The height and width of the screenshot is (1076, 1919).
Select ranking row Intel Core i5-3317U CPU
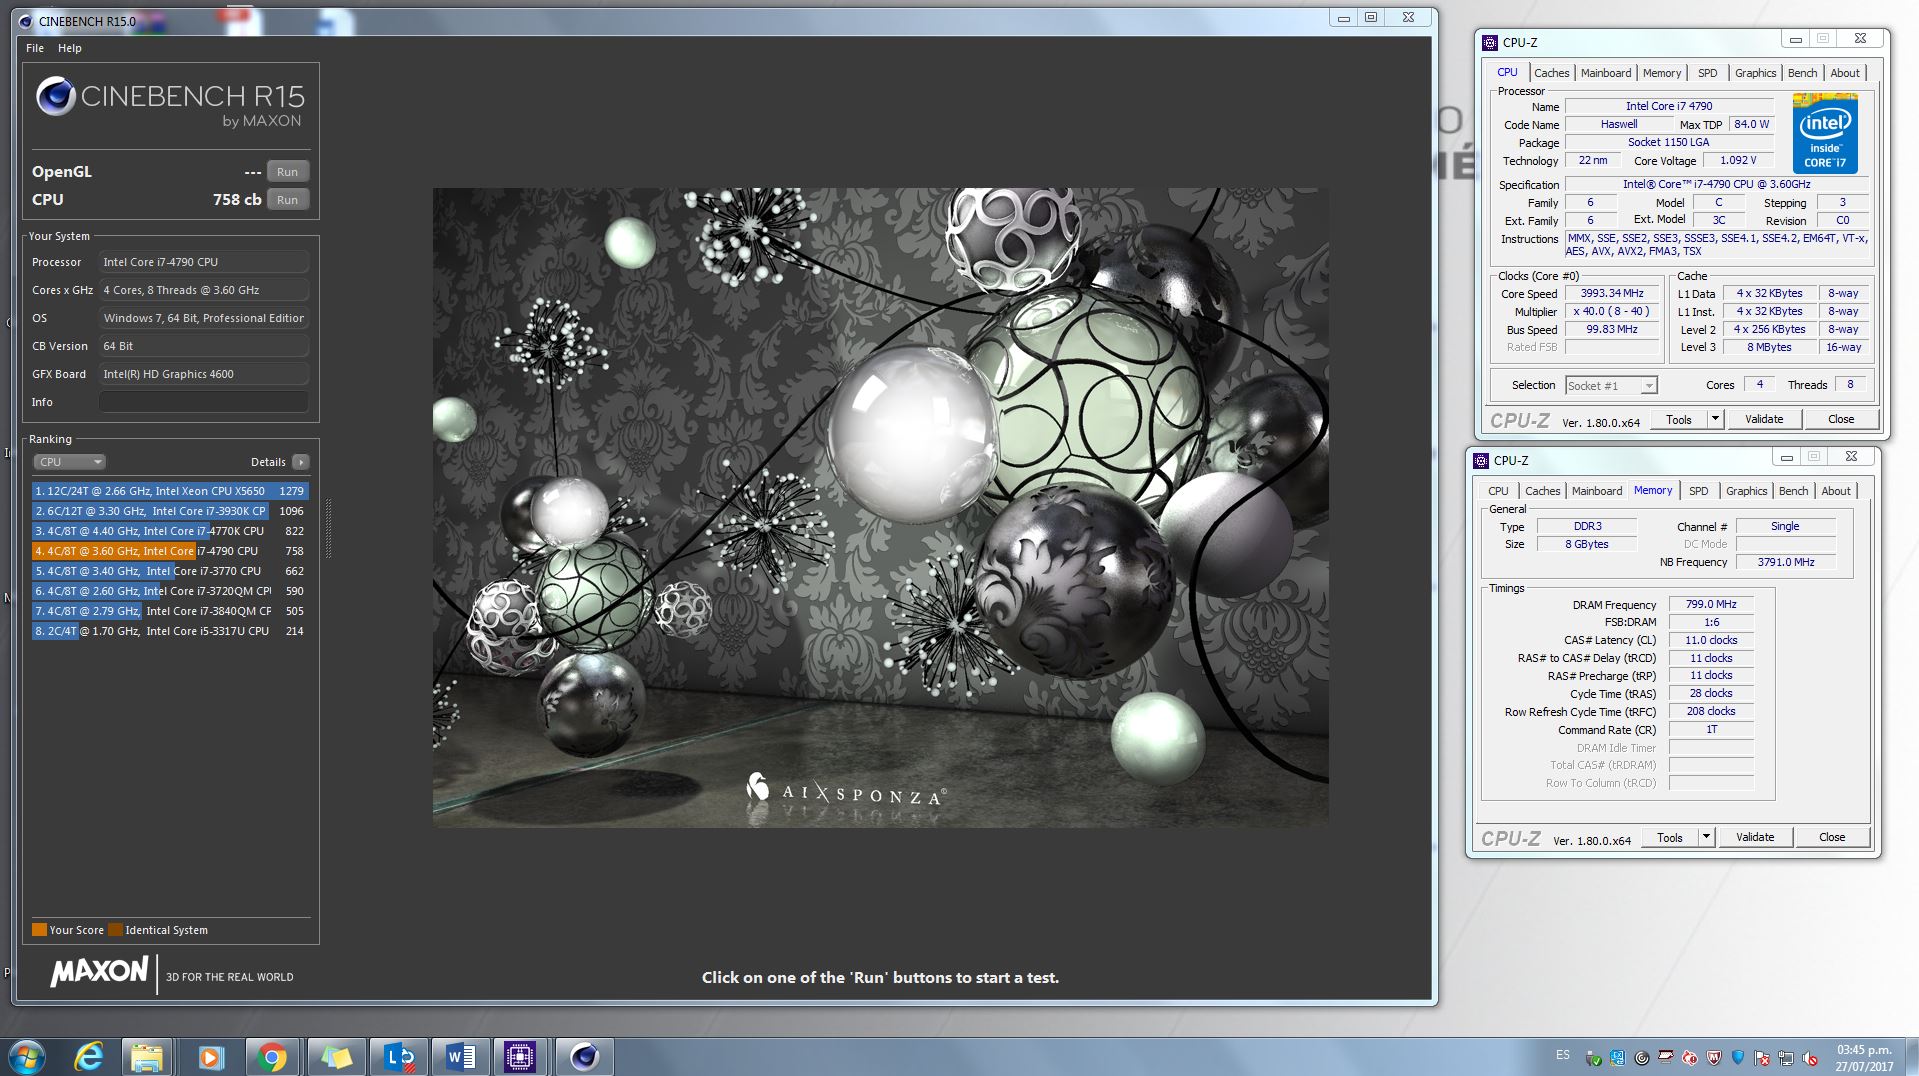(x=170, y=631)
